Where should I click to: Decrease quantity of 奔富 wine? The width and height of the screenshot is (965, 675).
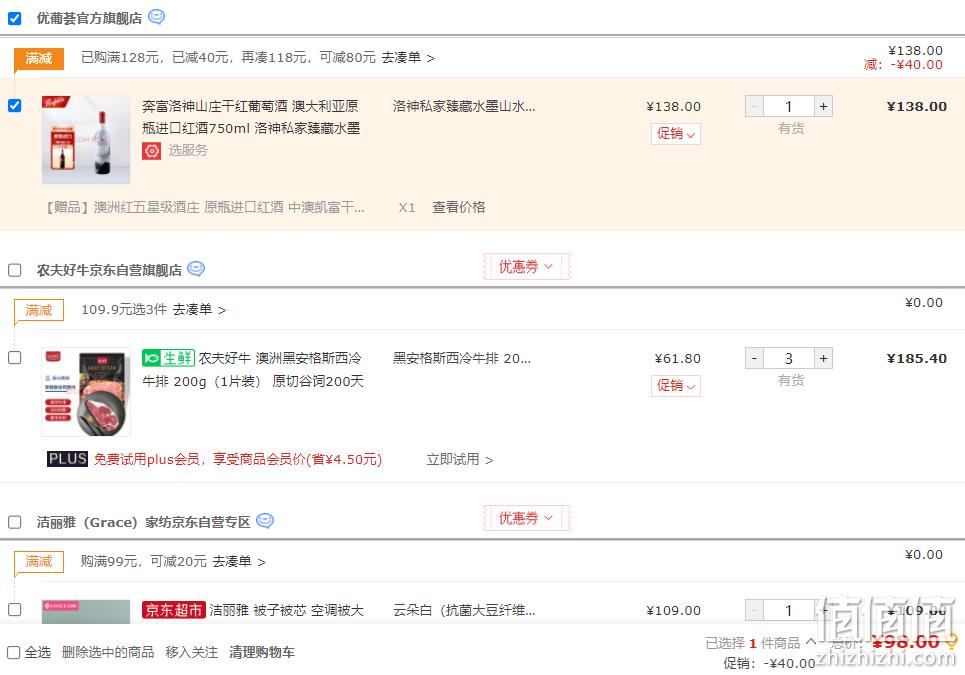[x=755, y=106]
